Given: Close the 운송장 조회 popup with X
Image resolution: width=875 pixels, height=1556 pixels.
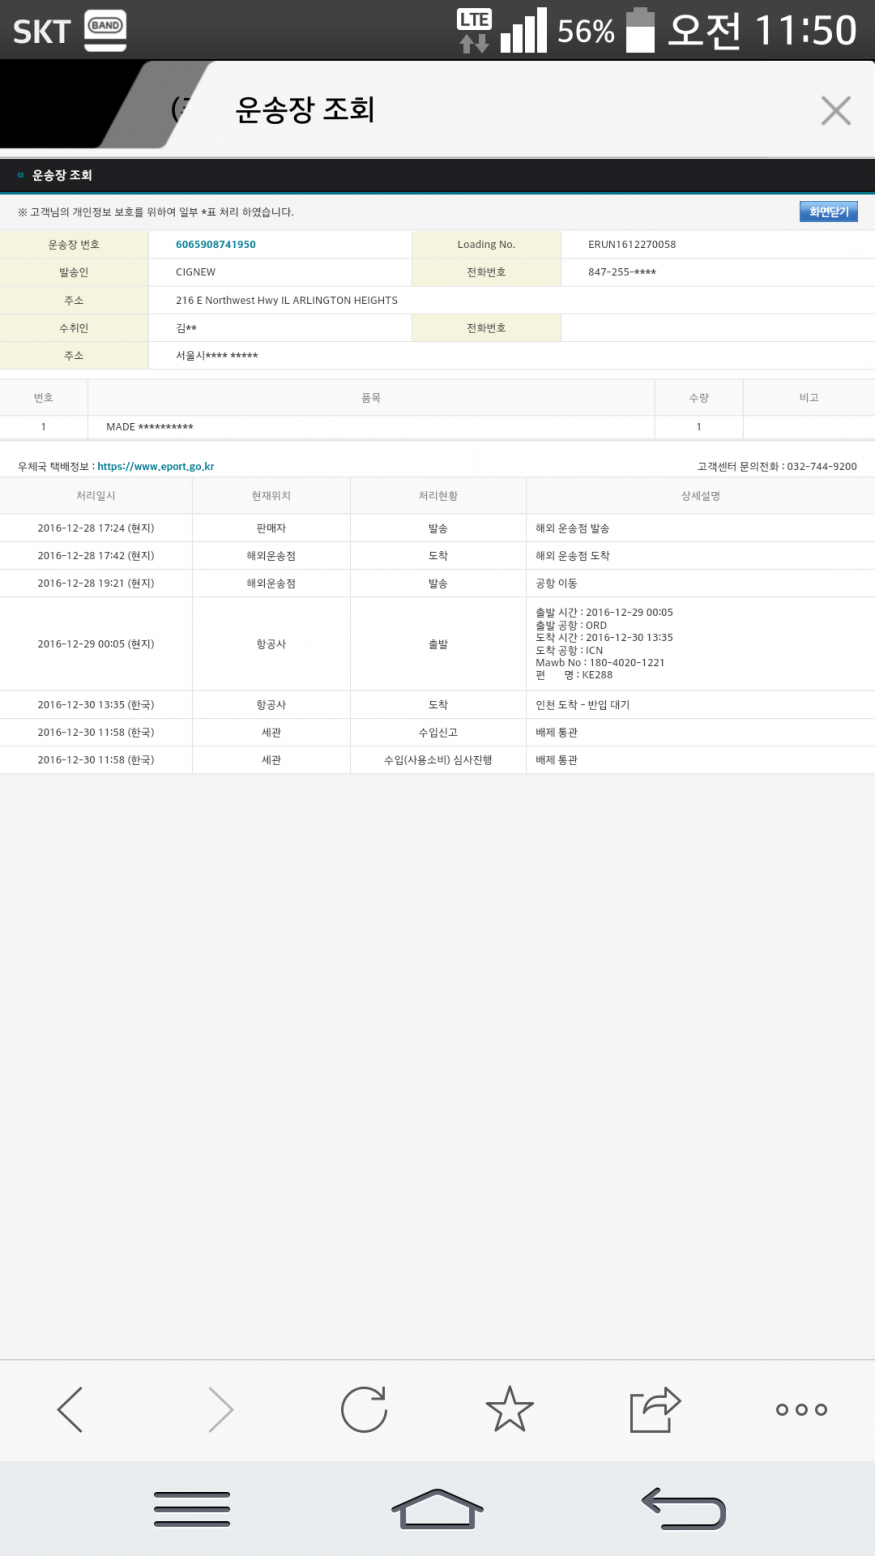Looking at the screenshot, I should 835,110.
